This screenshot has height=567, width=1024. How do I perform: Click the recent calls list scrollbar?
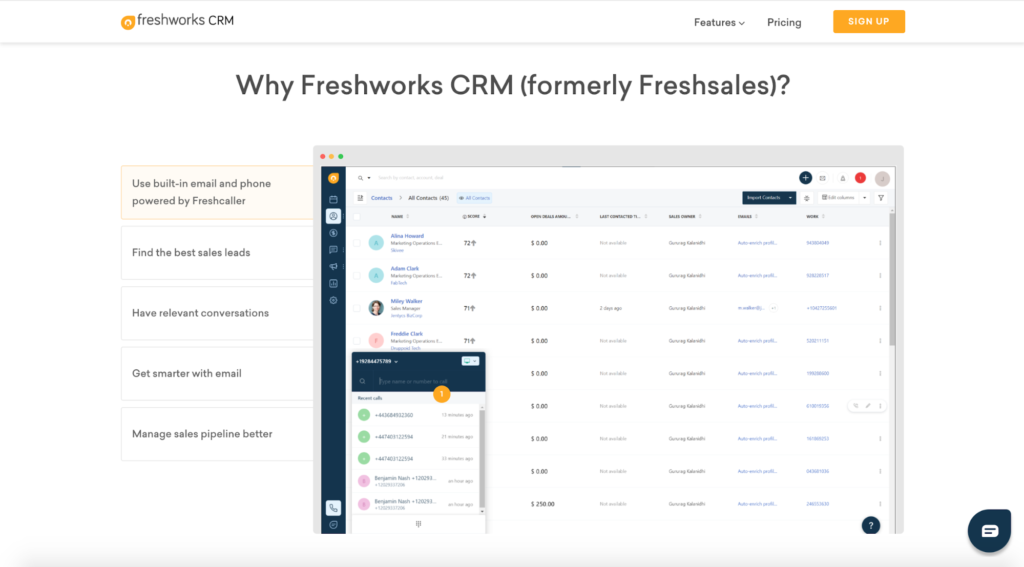[482, 457]
